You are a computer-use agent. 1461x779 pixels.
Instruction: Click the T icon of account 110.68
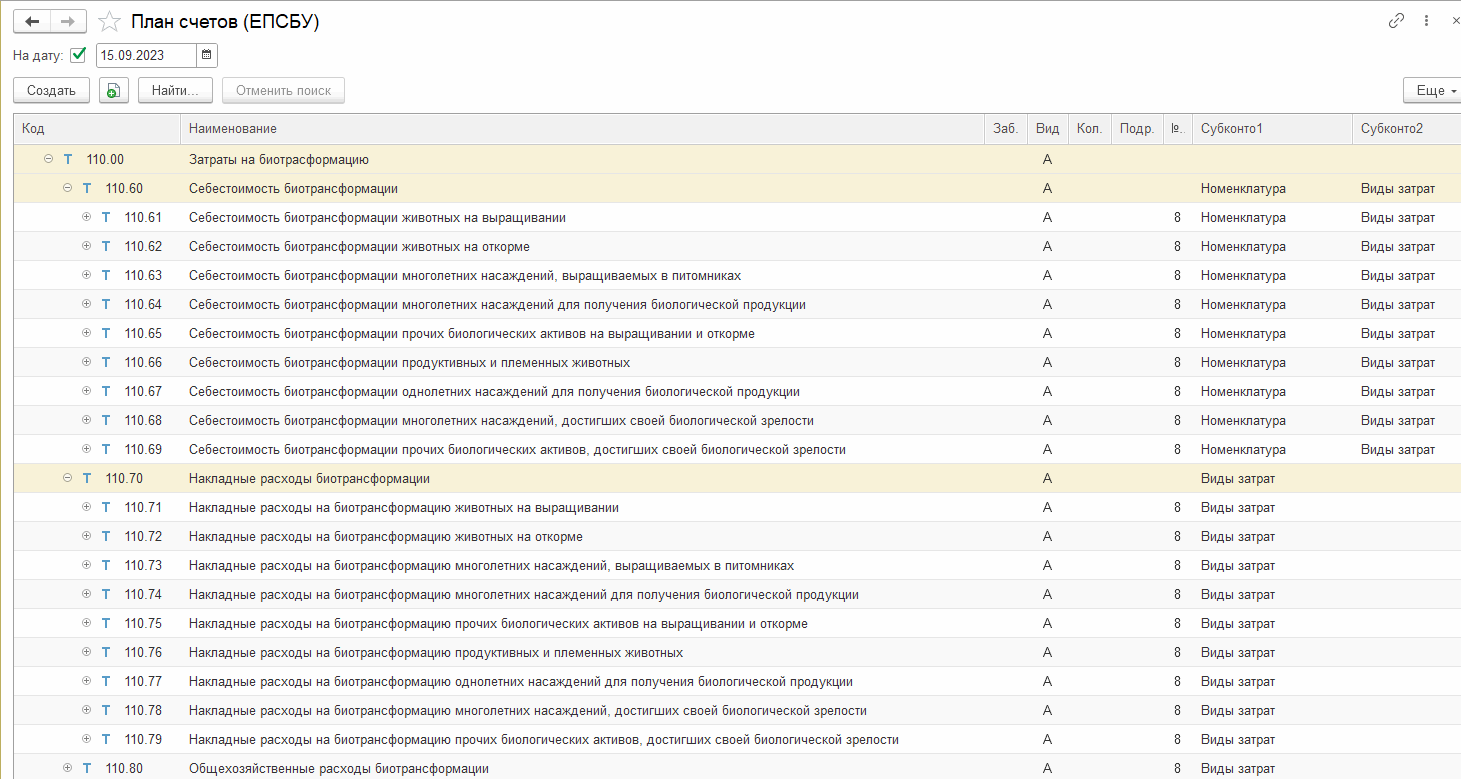click(106, 420)
